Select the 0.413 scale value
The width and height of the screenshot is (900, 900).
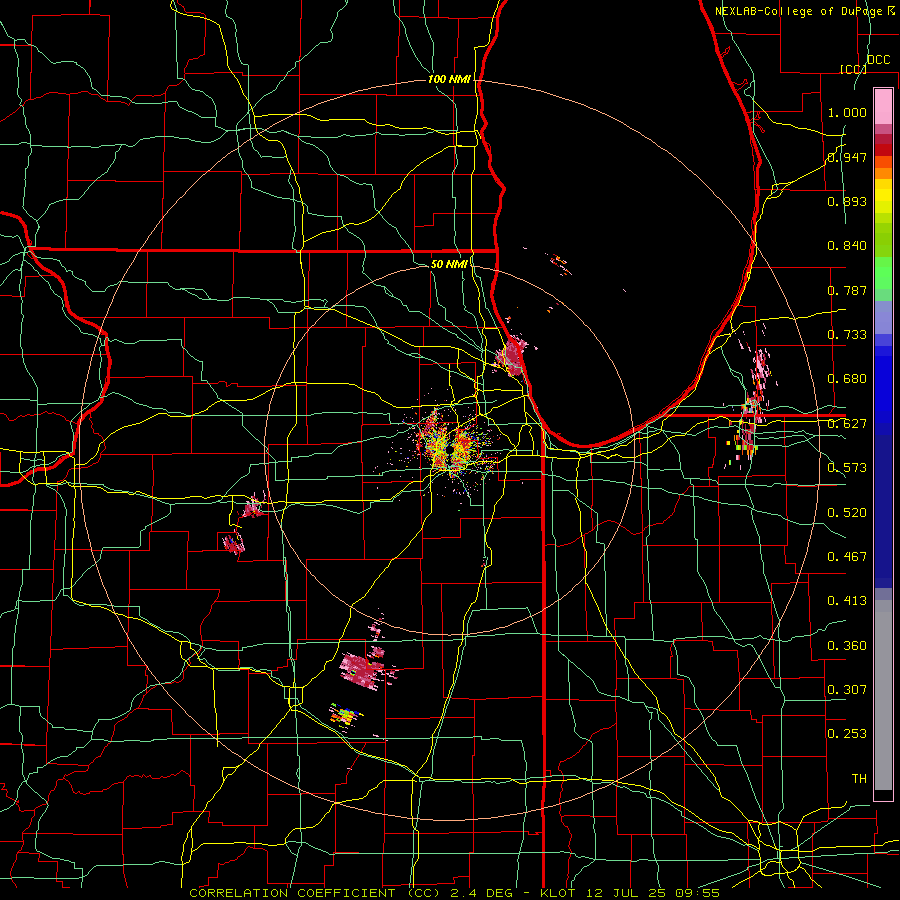click(x=847, y=601)
